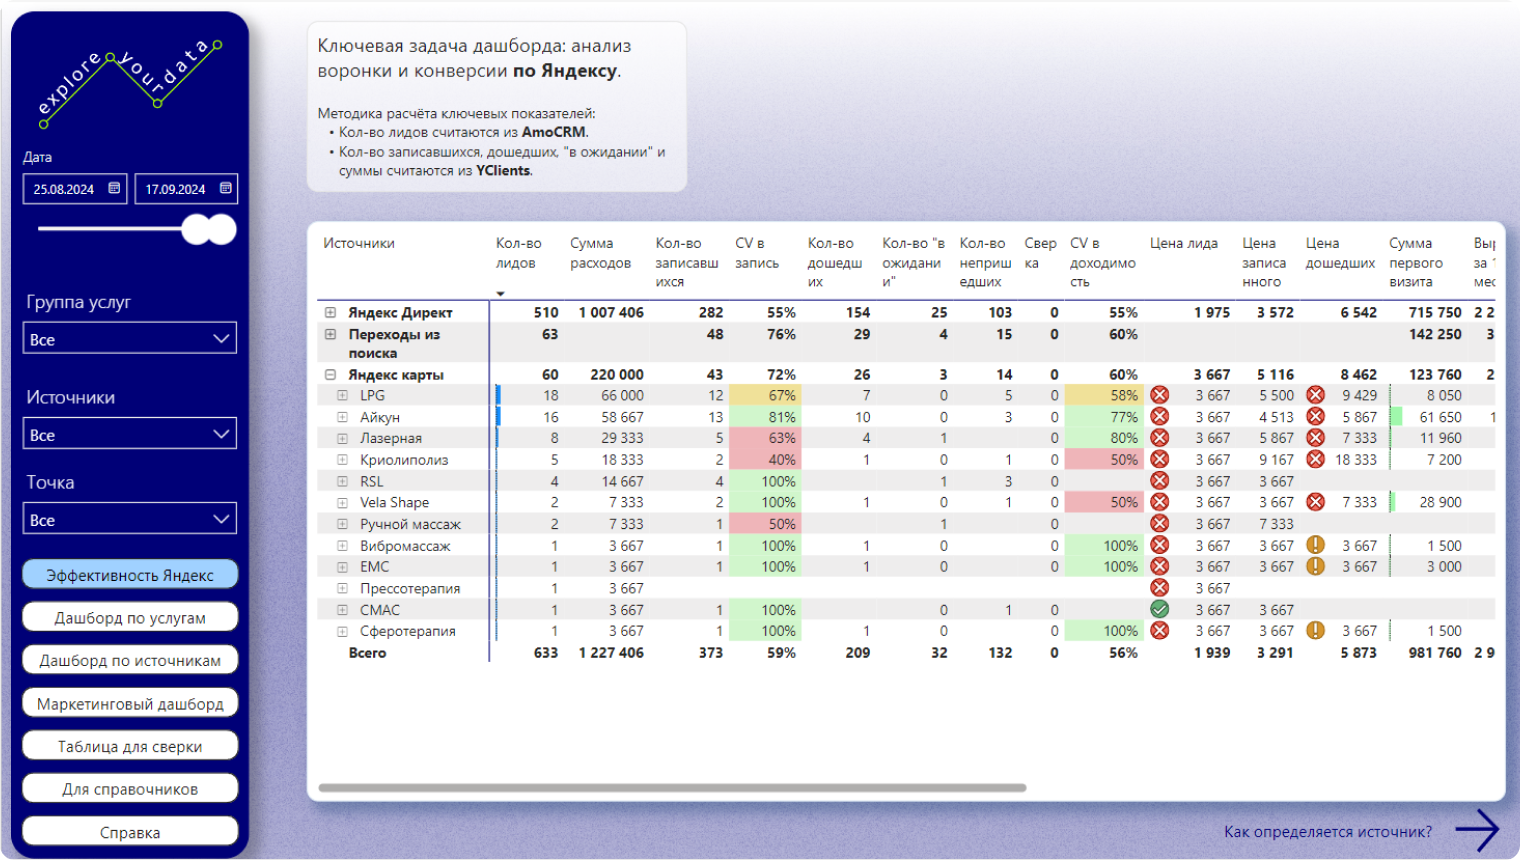Click red X icon before EMC Цена лида
Viewport: 1520px width, 860px height.
coord(1160,566)
